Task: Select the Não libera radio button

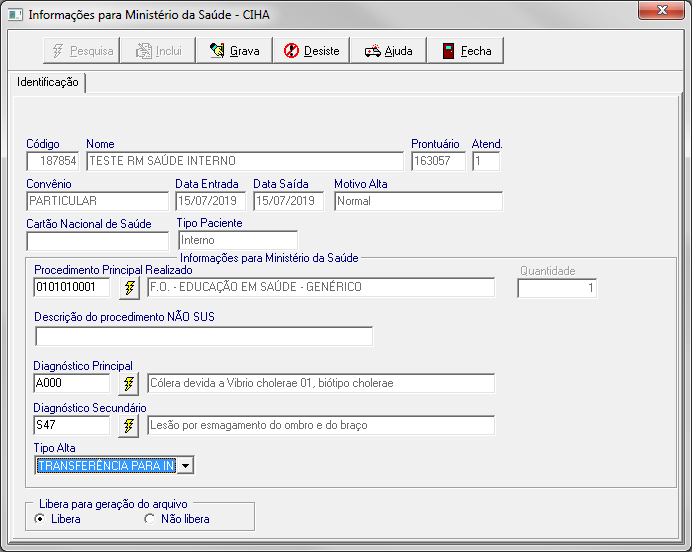Action: (150, 519)
